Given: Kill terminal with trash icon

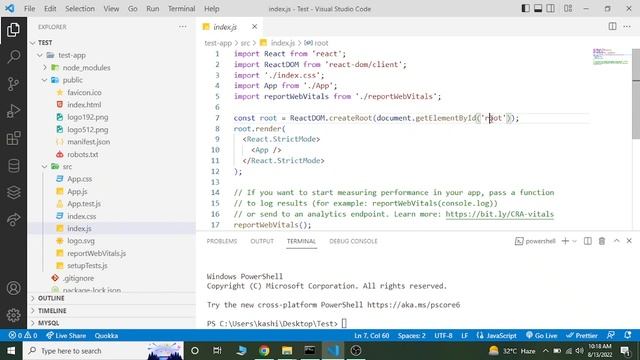Looking at the screenshot, I should [x=602, y=241].
